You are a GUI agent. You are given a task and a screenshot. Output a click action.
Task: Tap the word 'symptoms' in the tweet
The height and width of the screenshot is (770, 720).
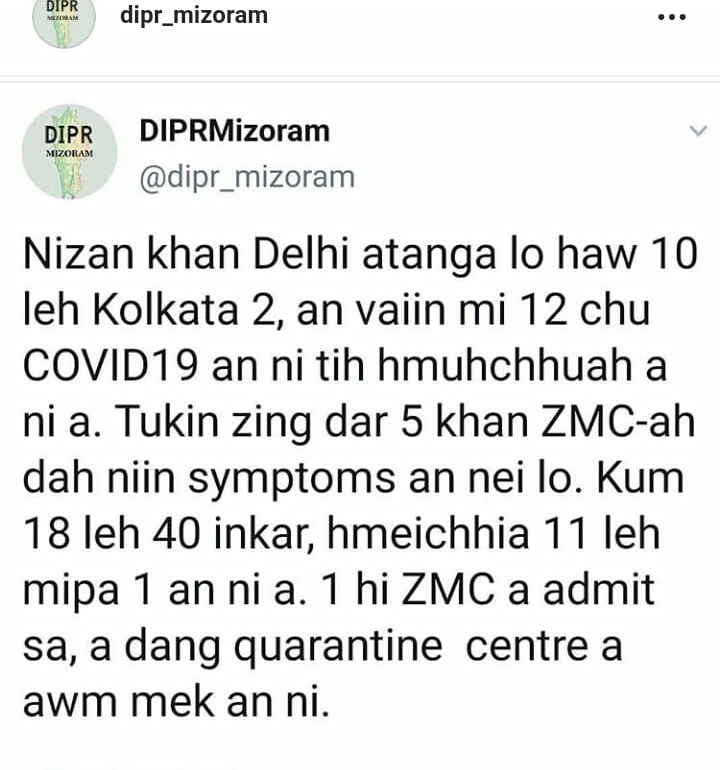pyautogui.click(x=292, y=480)
